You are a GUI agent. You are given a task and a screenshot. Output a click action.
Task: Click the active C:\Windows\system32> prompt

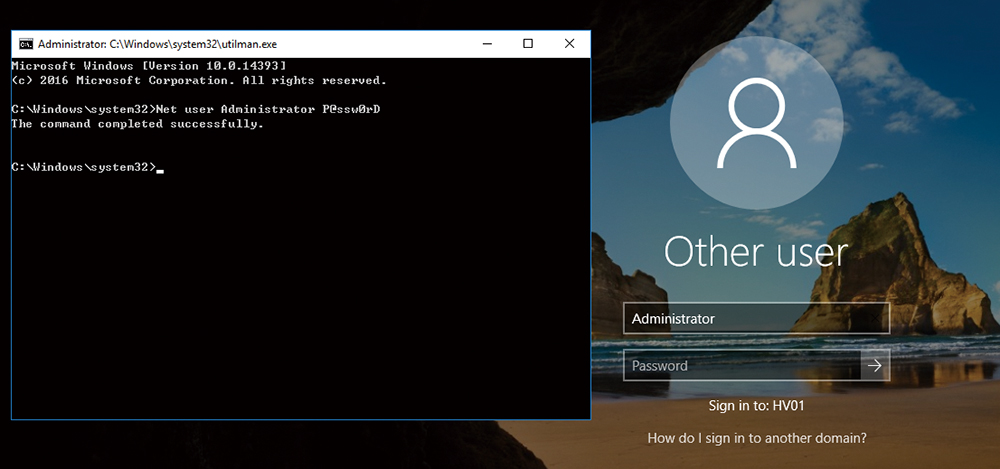(87, 167)
